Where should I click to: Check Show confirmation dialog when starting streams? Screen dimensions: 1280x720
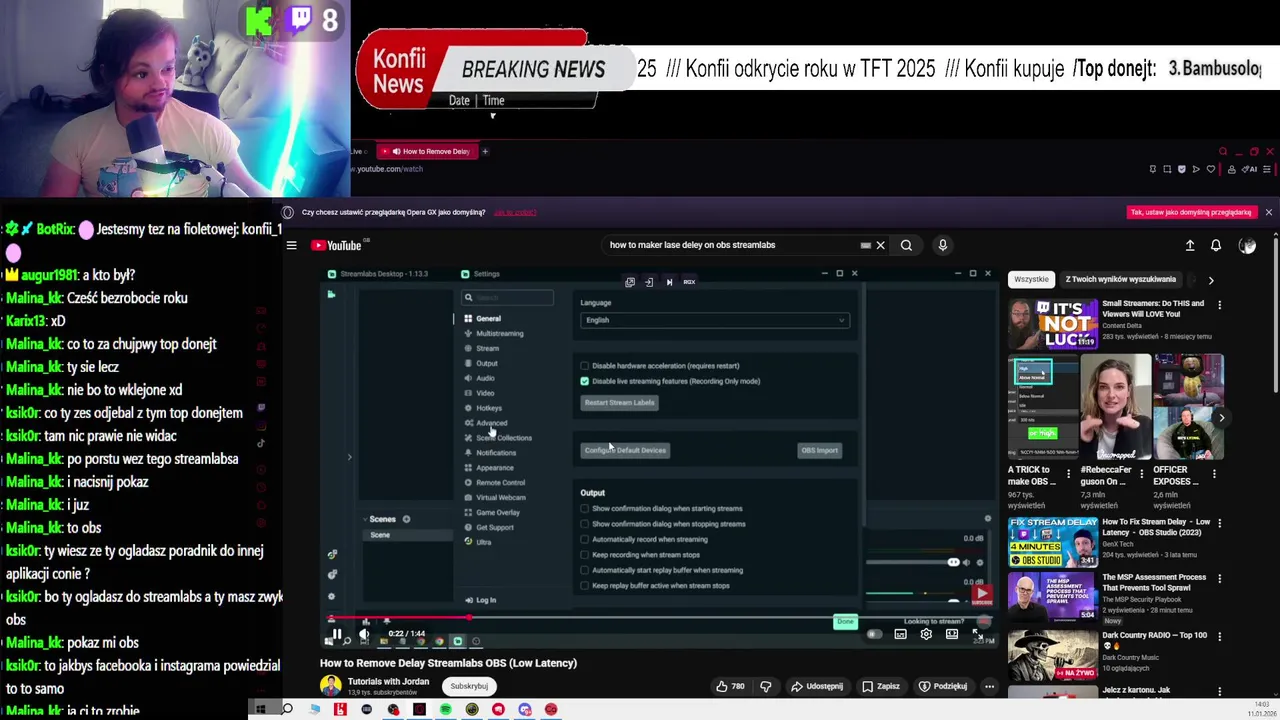[585, 508]
